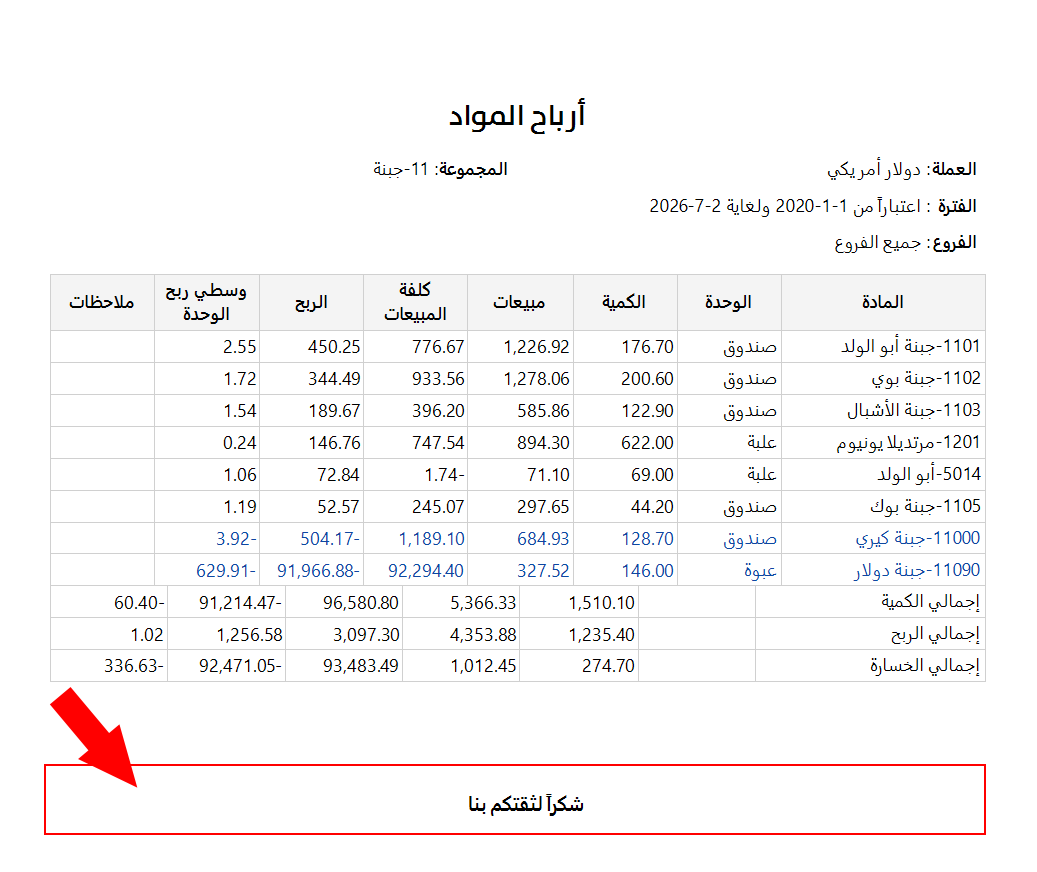This screenshot has height=872, width=1037.
Task: Select the ملاحظات column header
Action: [102, 303]
